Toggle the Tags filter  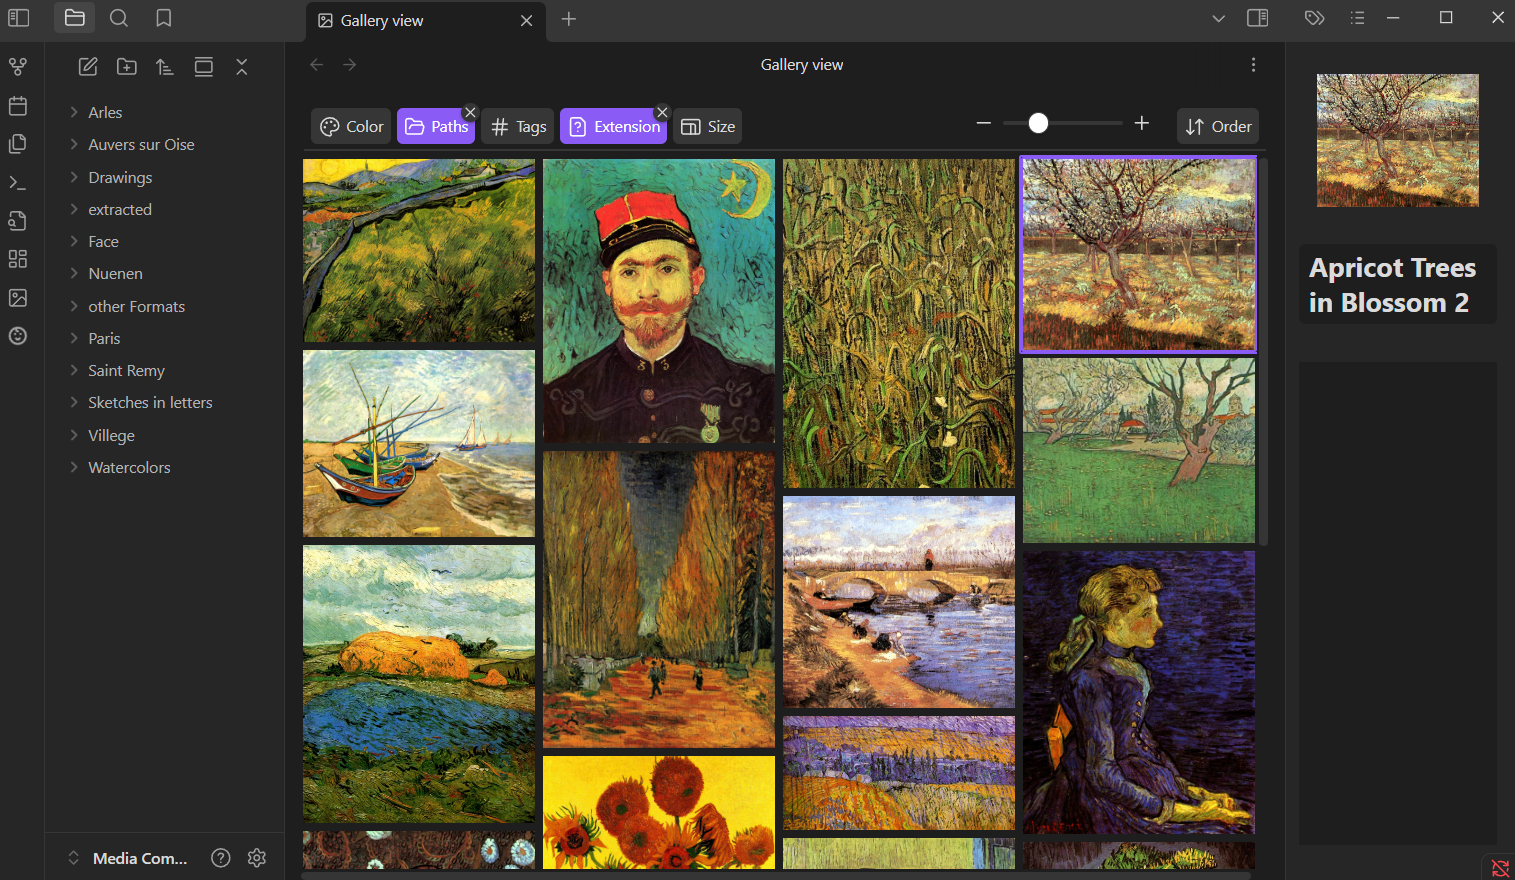pyautogui.click(x=518, y=126)
